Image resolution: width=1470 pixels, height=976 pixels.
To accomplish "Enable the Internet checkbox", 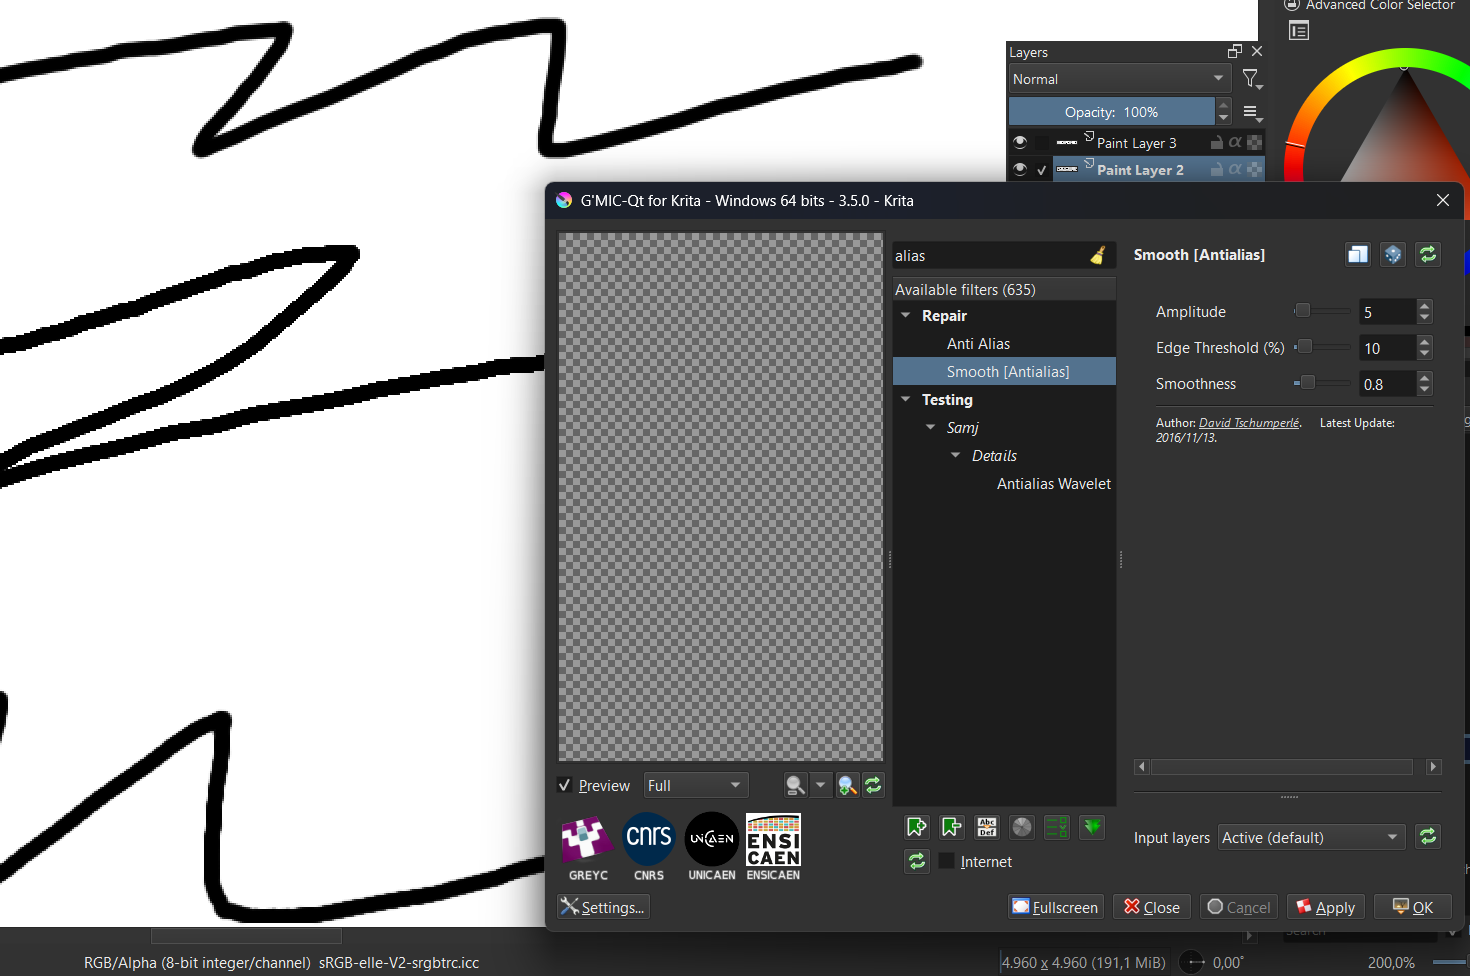I will pos(946,861).
